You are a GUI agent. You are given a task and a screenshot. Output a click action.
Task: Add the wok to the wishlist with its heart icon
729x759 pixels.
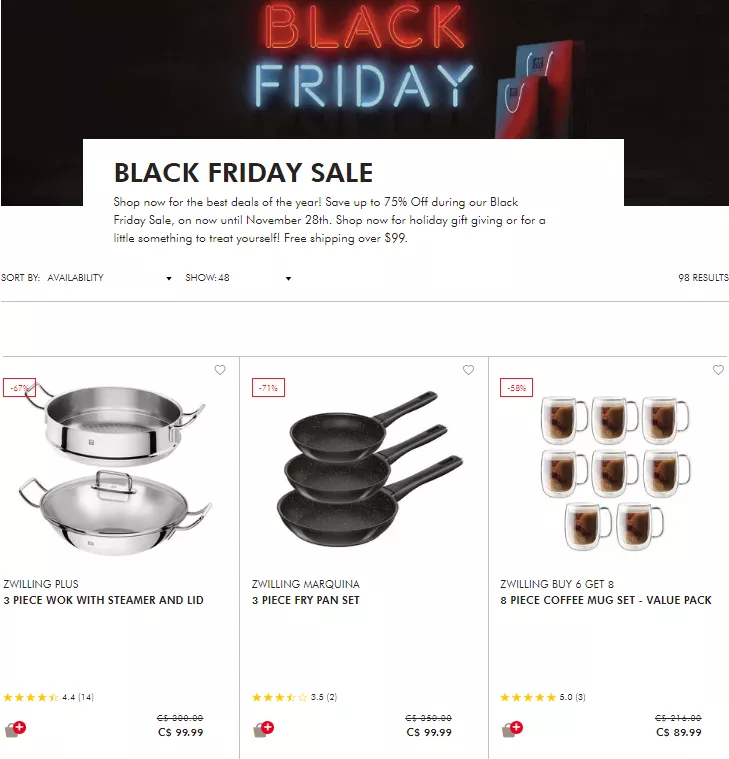tap(220, 370)
